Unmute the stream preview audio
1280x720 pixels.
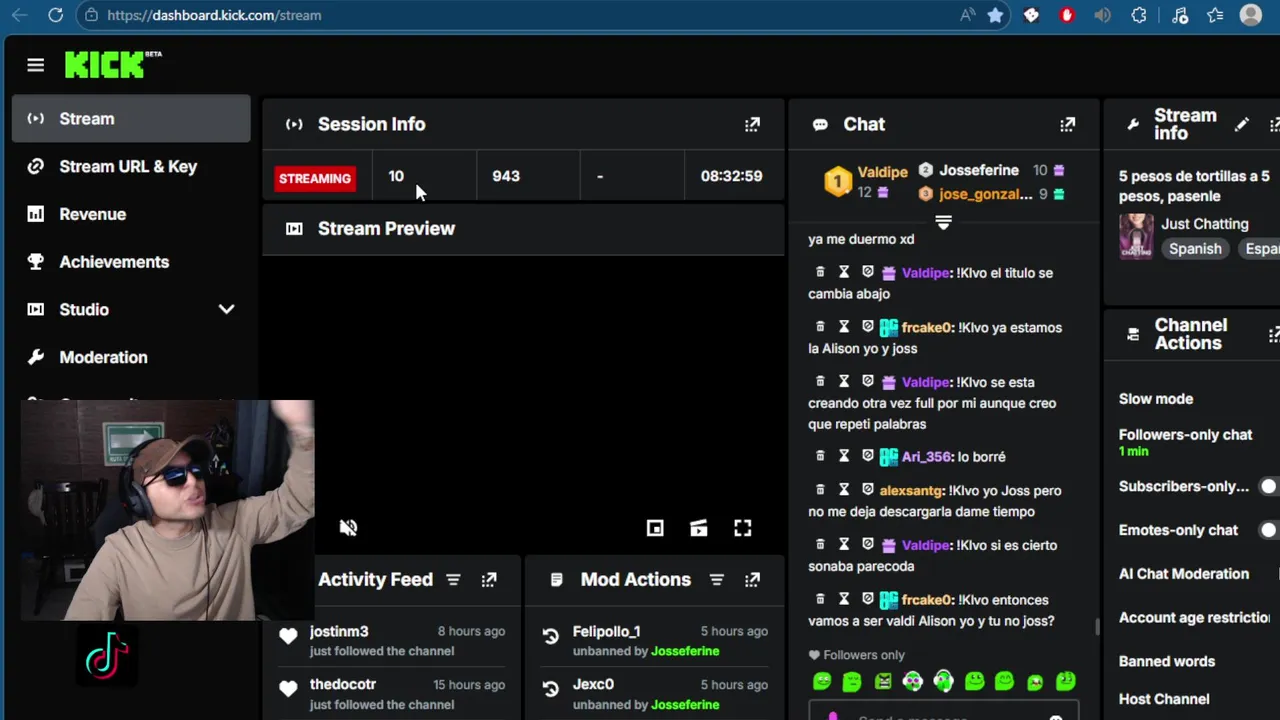[x=348, y=528]
